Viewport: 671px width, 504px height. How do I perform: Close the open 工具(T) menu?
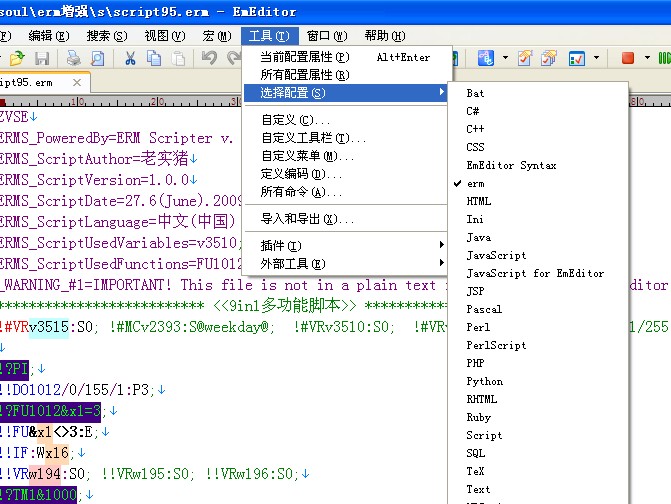pyautogui.click(x=269, y=36)
